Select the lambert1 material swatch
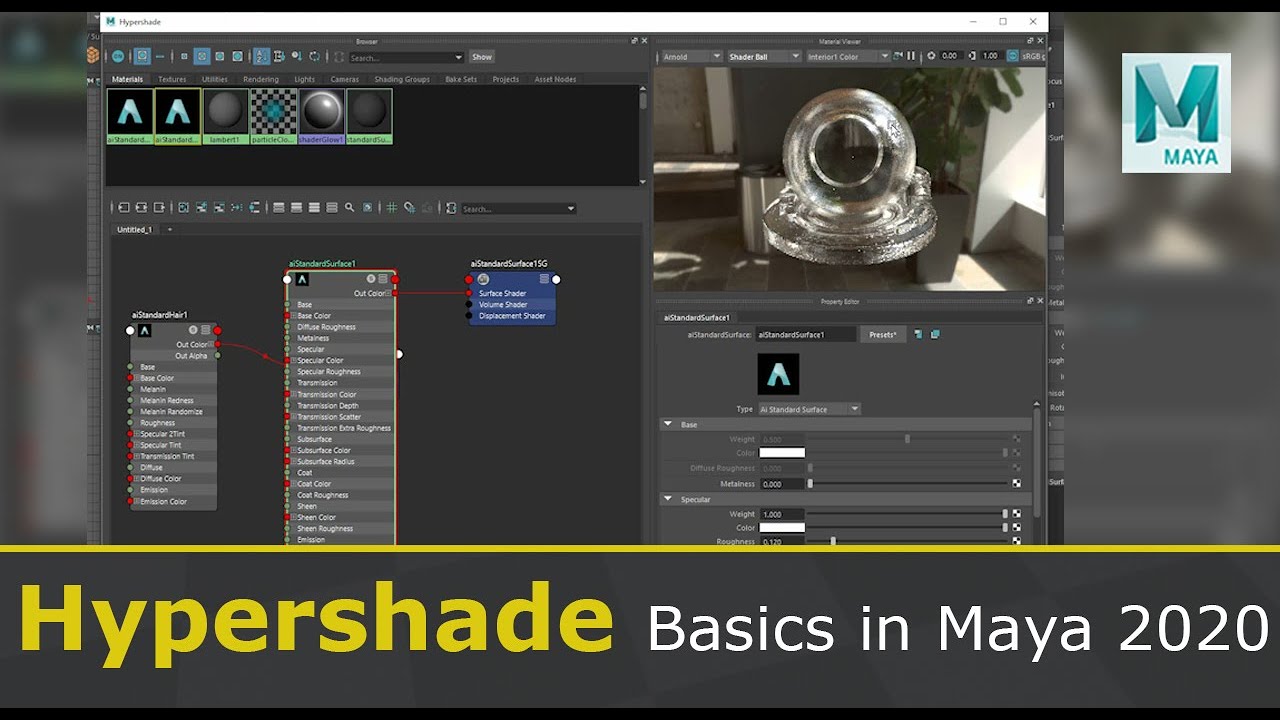 click(225, 116)
